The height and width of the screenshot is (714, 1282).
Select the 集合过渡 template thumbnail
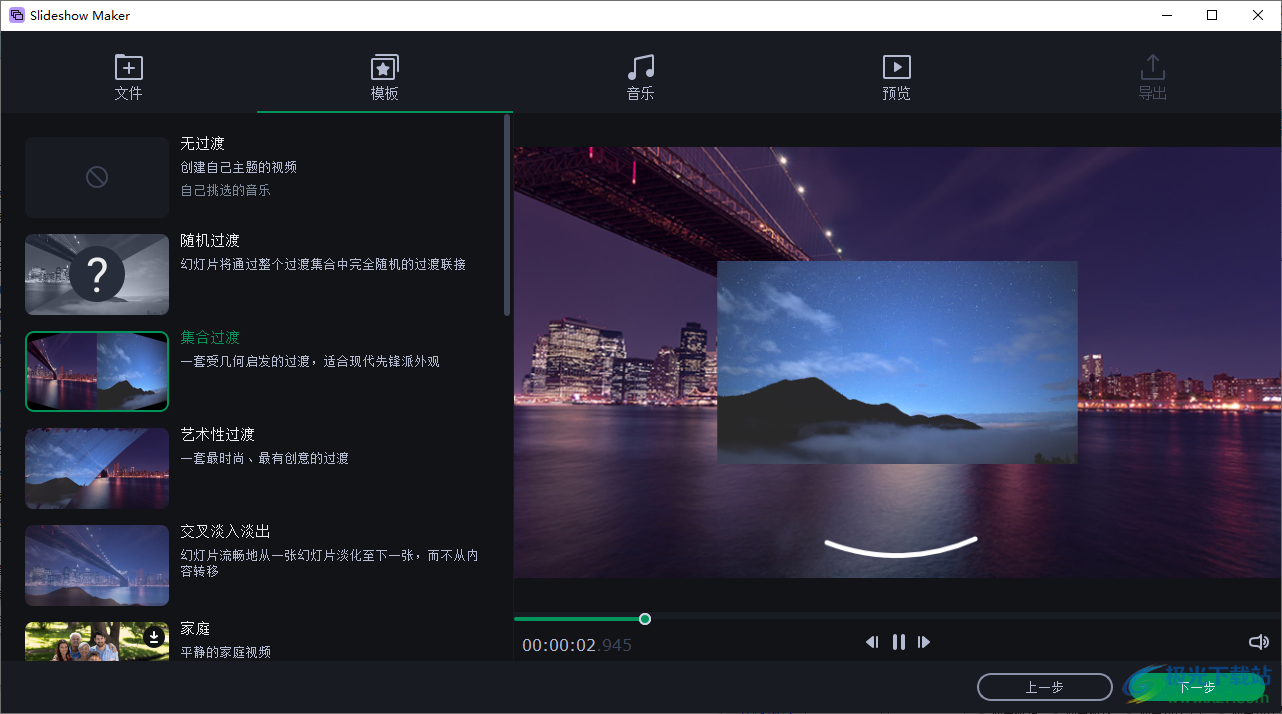tap(97, 371)
